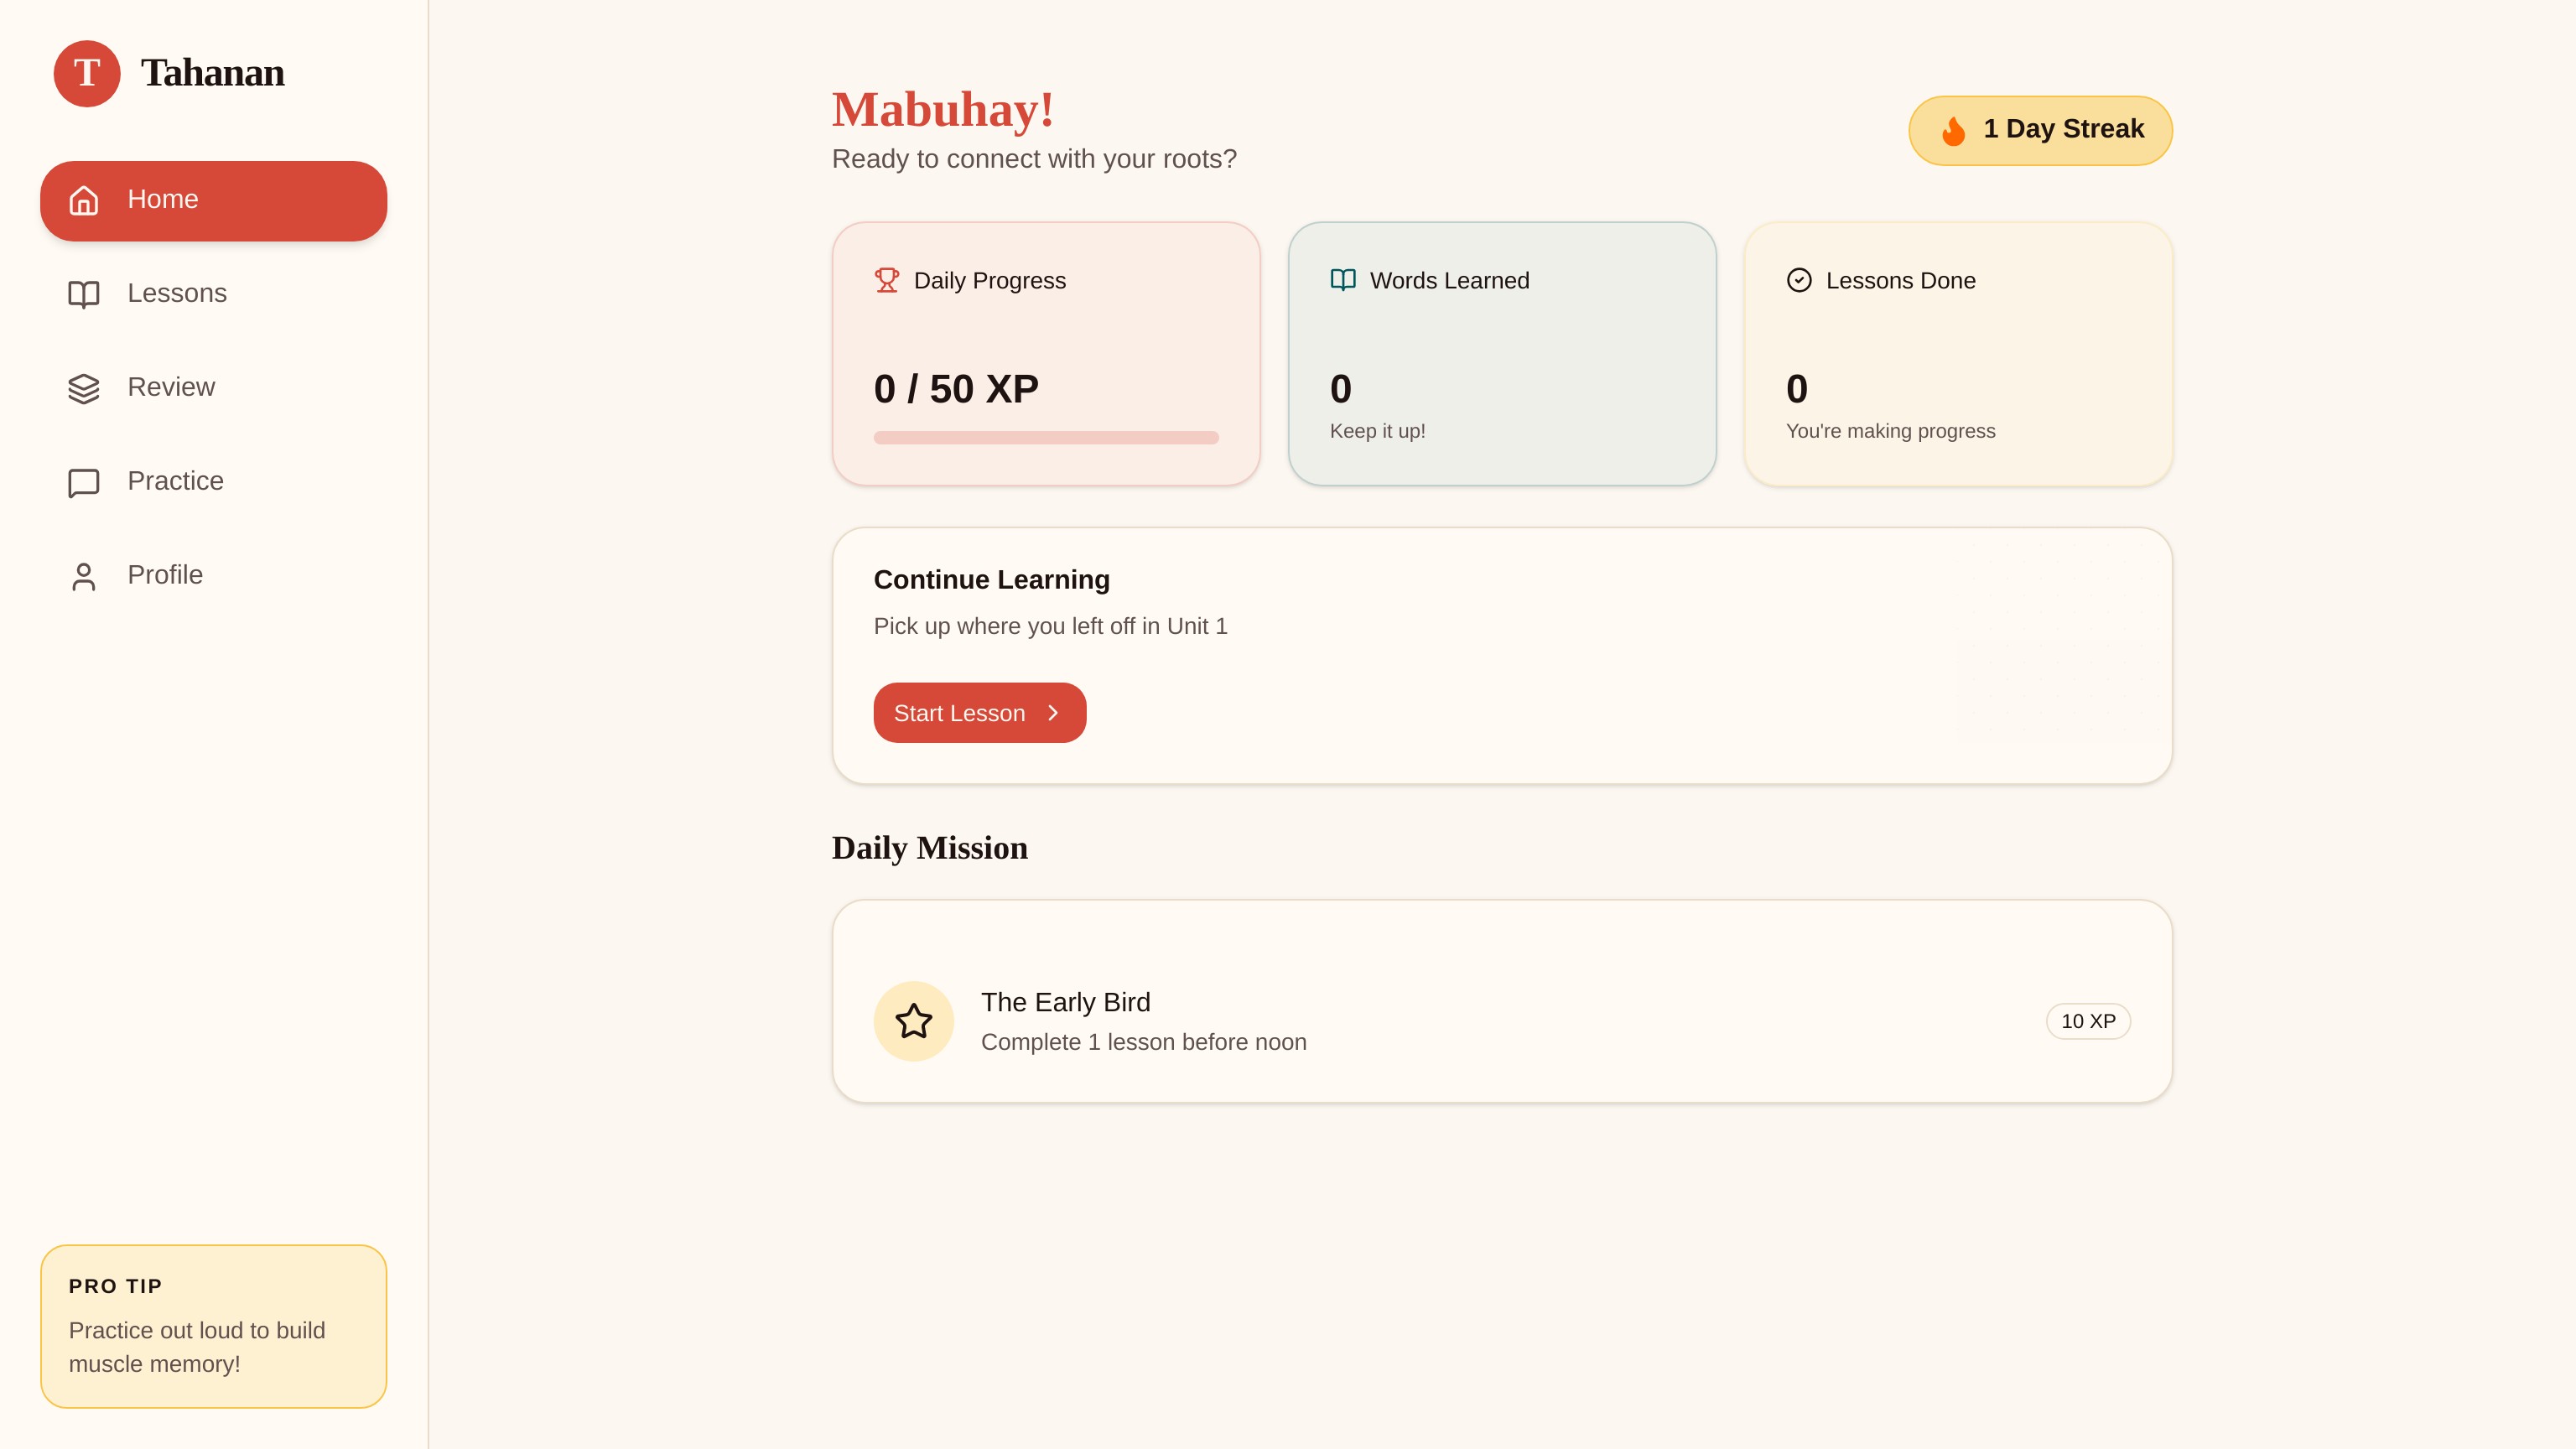This screenshot has width=2576, height=1449.
Task: Click the Profile person icon
Action: [x=84, y=576]
